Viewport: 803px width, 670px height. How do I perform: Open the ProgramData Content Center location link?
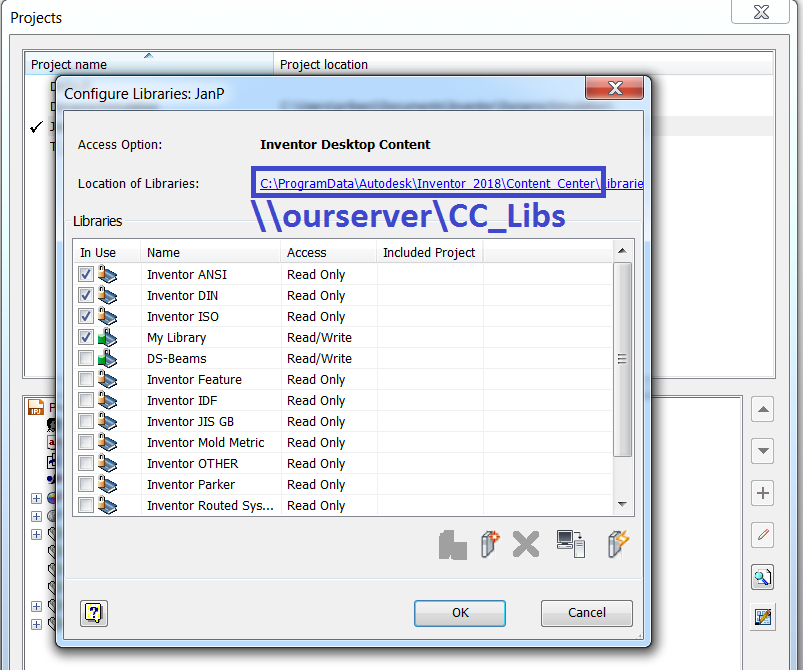pos(428,183)
